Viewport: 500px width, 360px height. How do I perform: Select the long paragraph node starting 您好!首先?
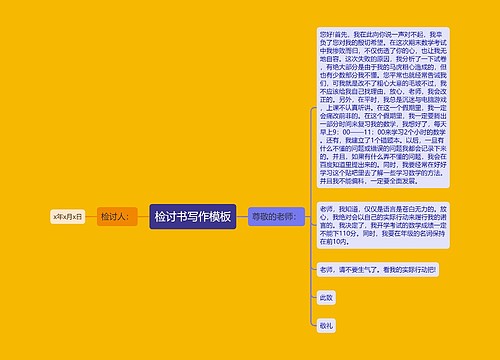pos(383,108)
